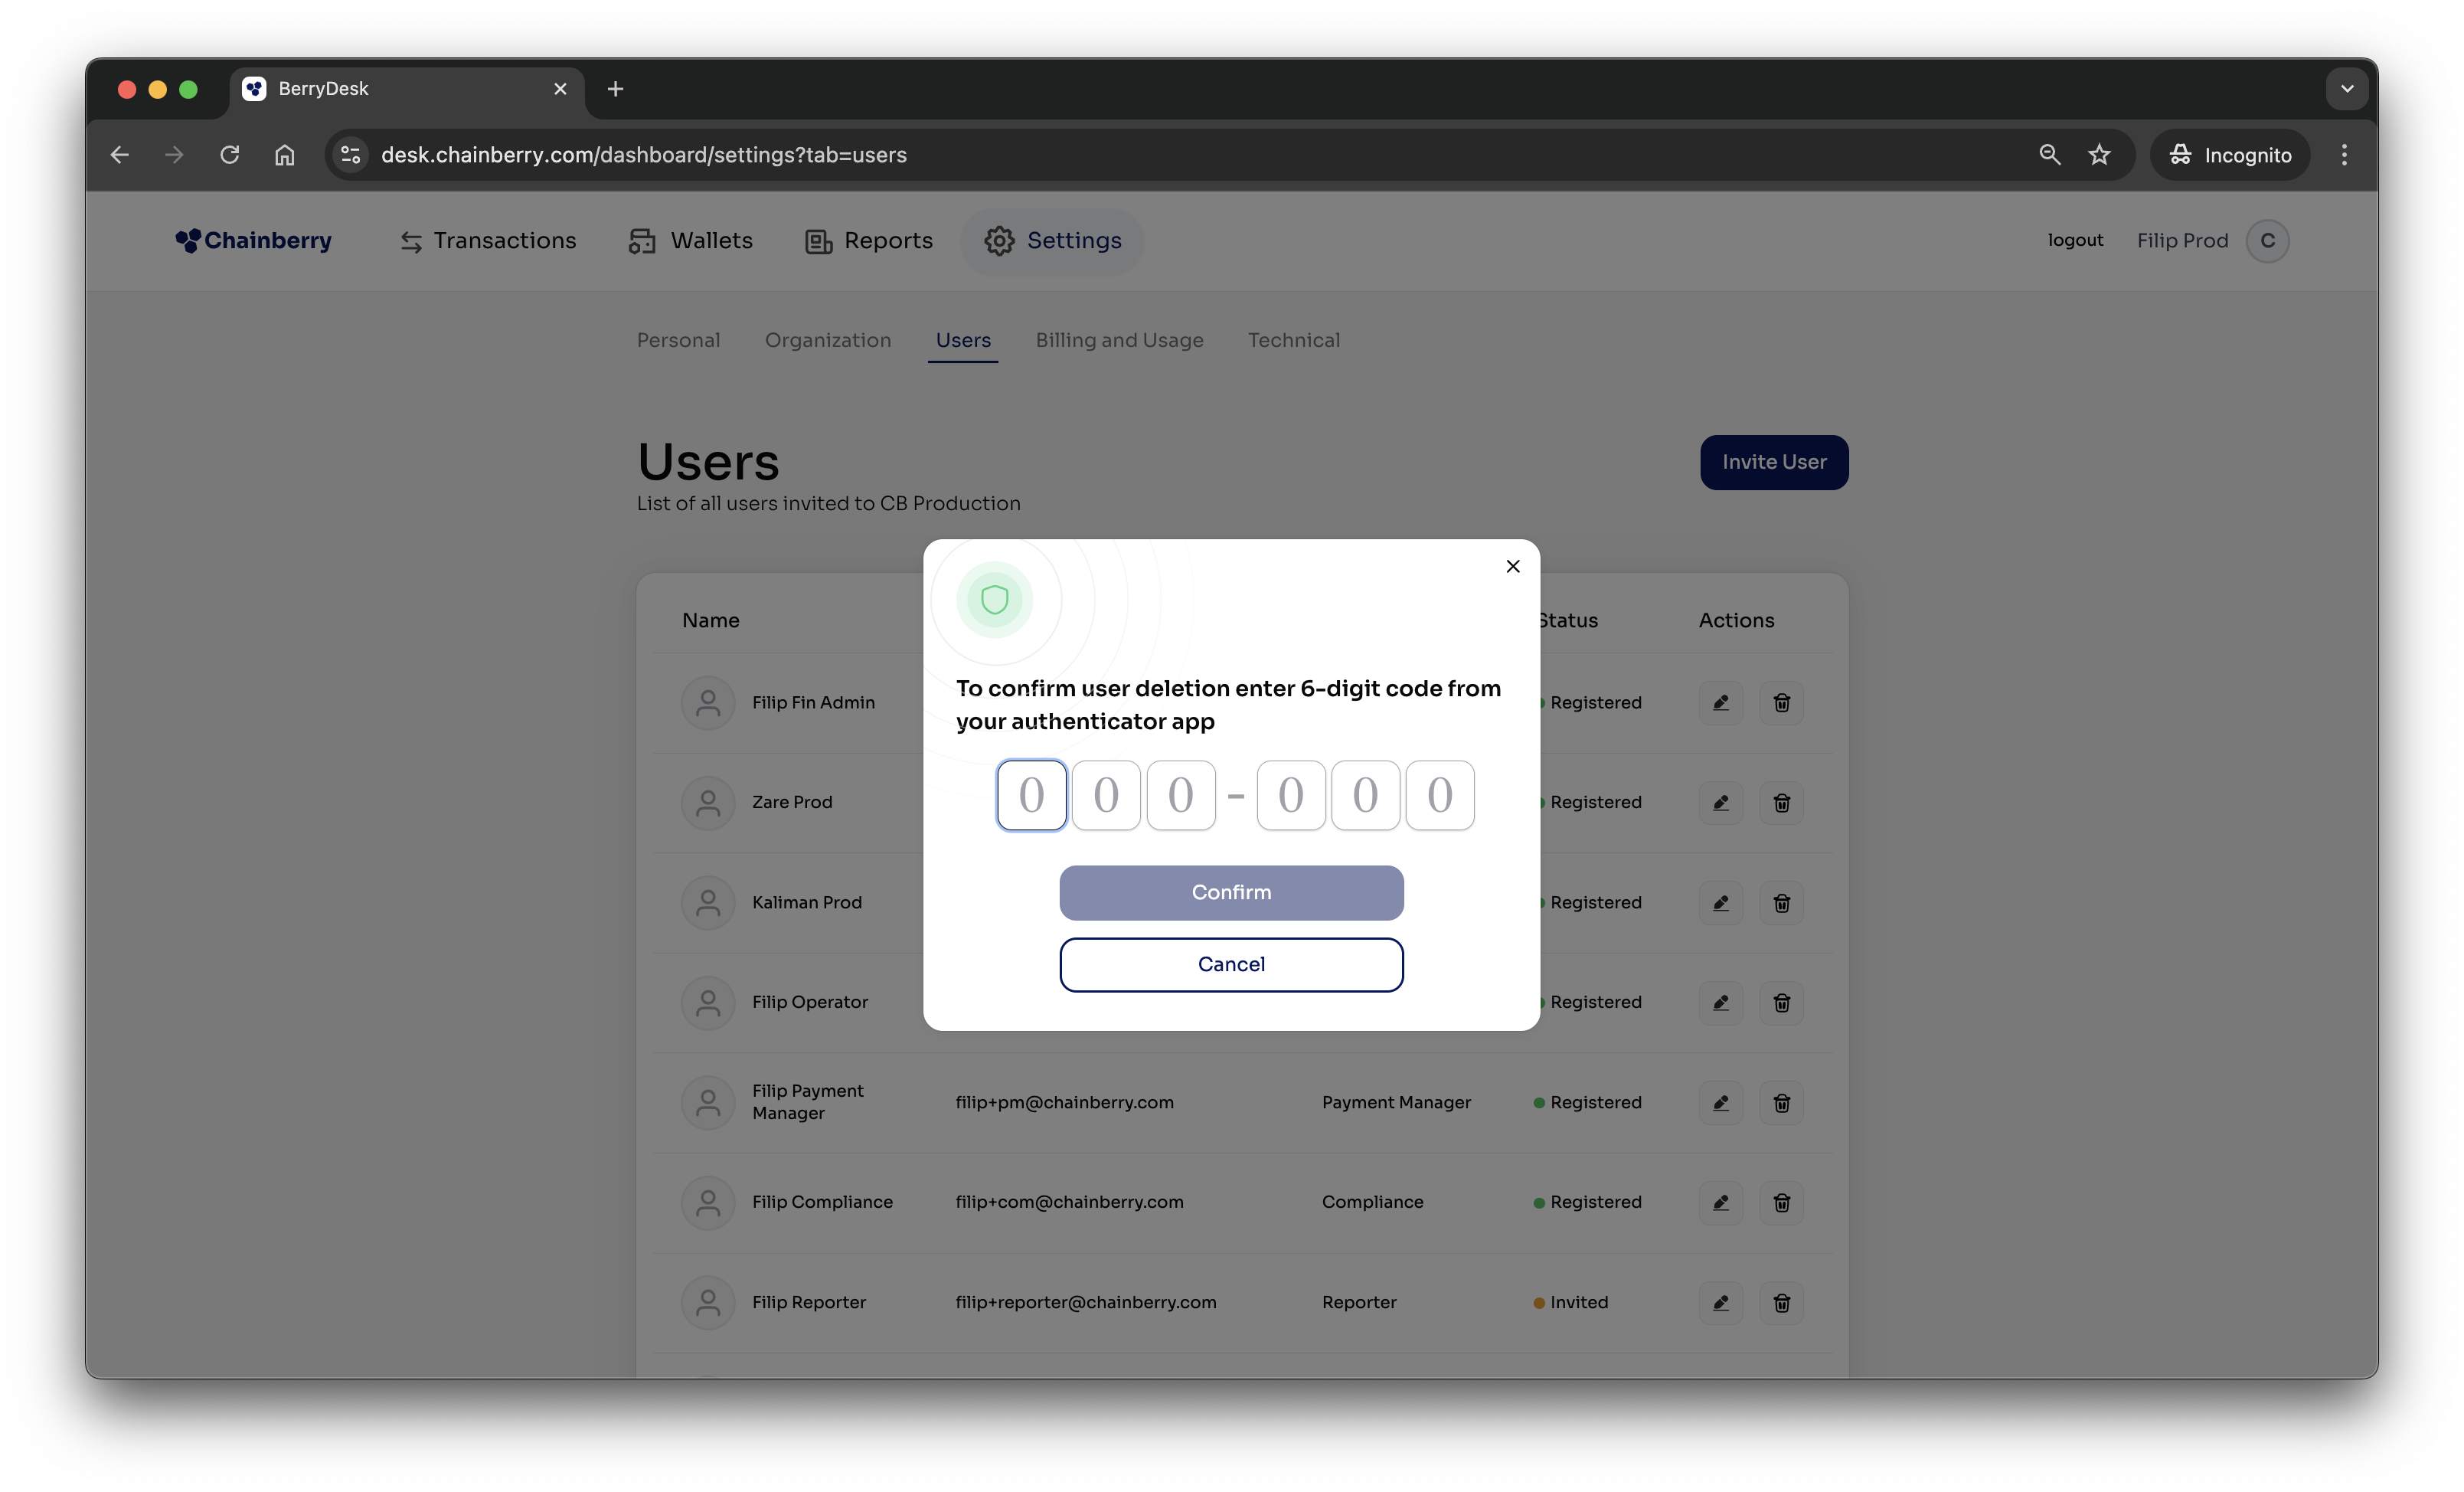Screen dimensions: 2464x1492
Task: Open the tab search dropdown chevron
Action: pyautogui.click(x=2346, y=89)
